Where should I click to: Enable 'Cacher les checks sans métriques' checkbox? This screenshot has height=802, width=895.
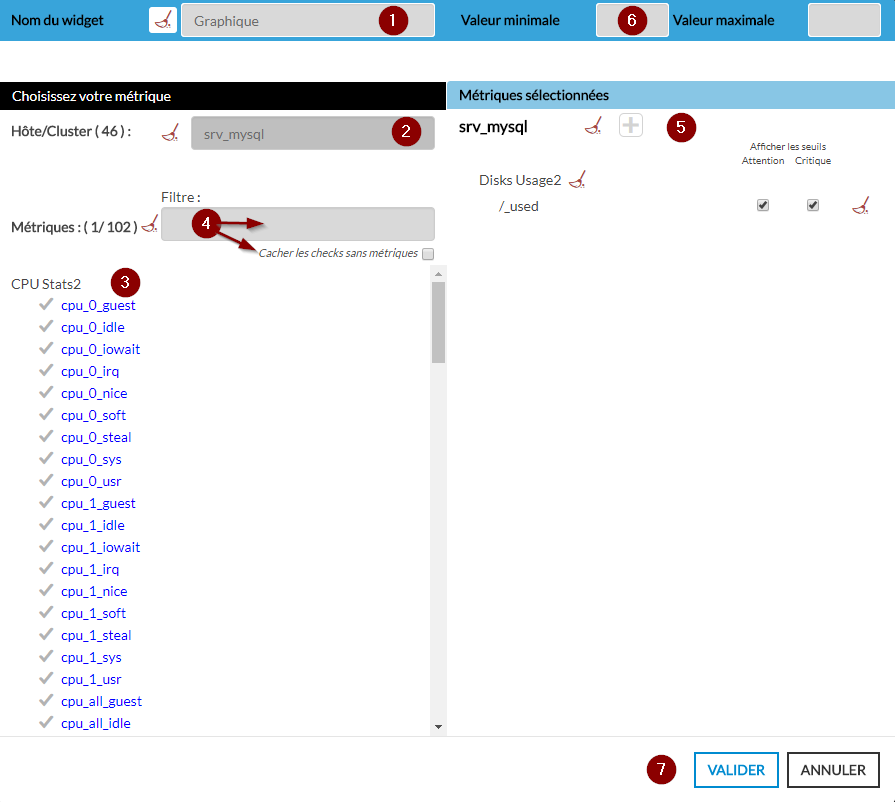pyautogui.click(x=428, y=254)
